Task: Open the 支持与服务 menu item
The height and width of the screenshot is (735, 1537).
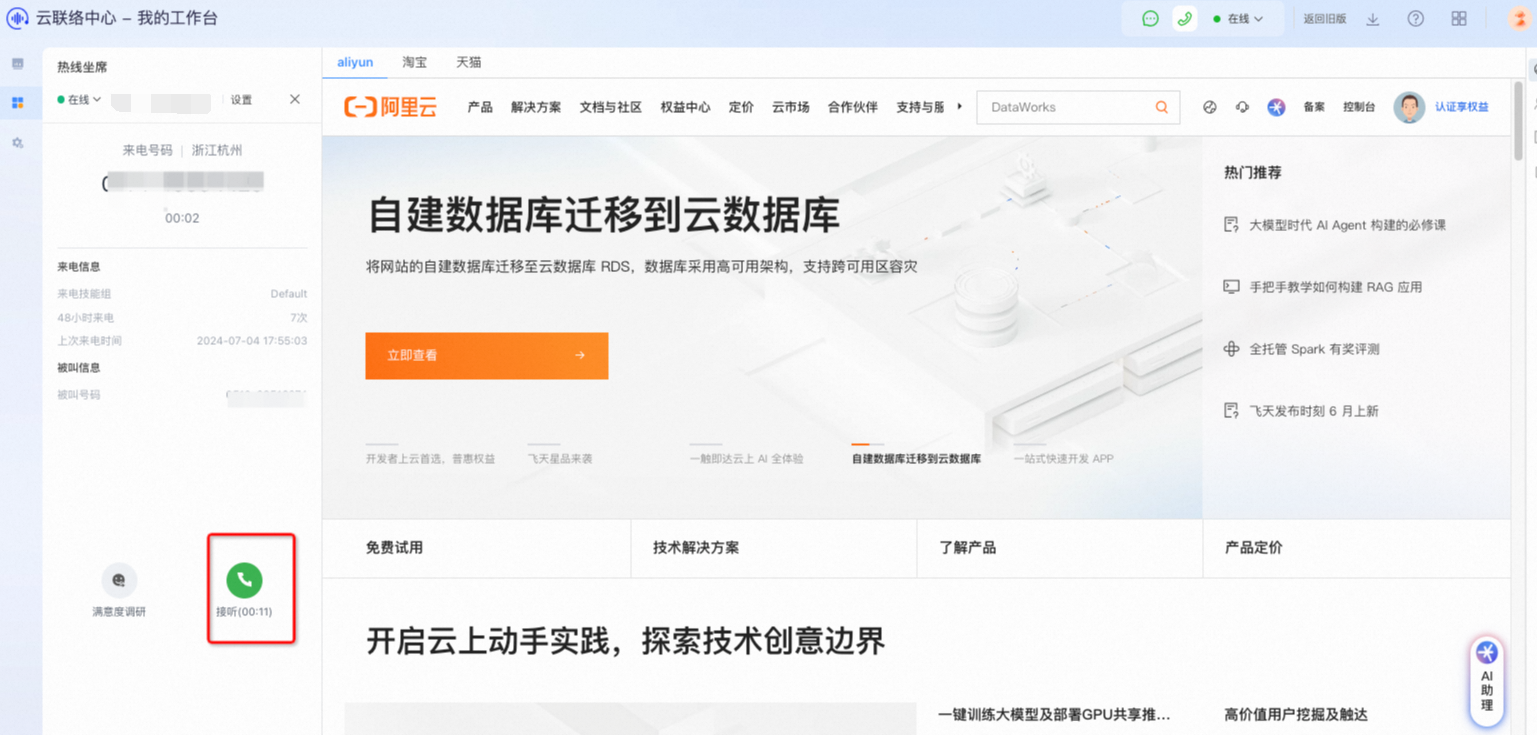Action: [x=920, y=107]
